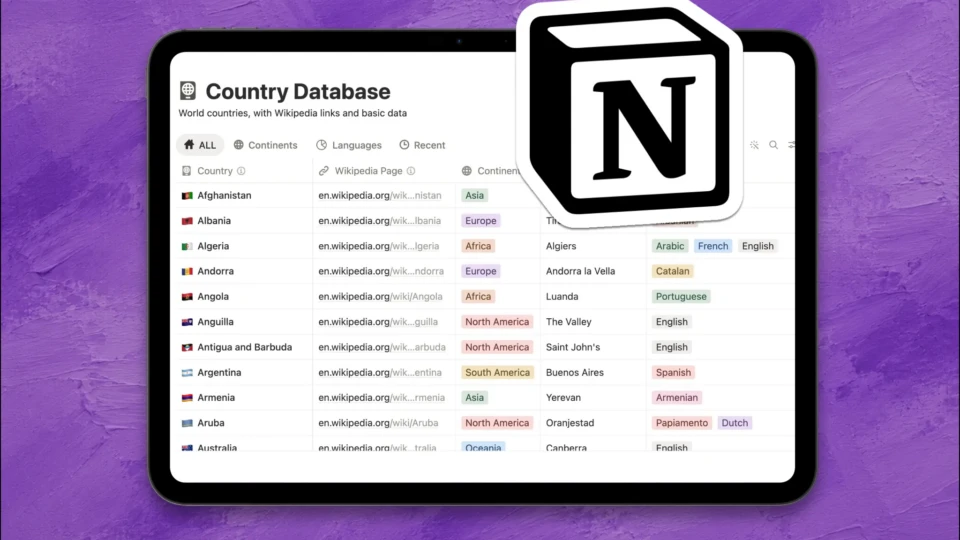This screenshot has height=540, width=960.
Task: Switch to the Continents tab
Action: (265, 145)
